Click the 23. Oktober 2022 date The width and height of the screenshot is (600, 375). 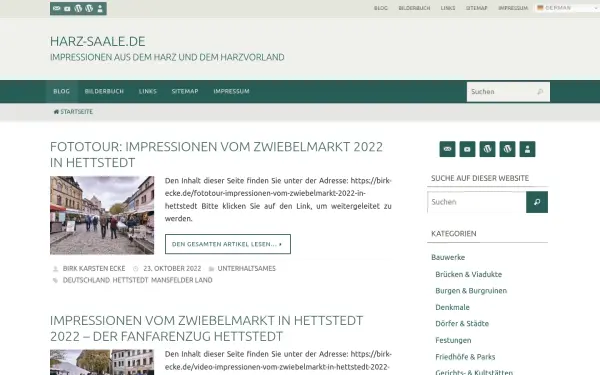(x=172, y=269)
